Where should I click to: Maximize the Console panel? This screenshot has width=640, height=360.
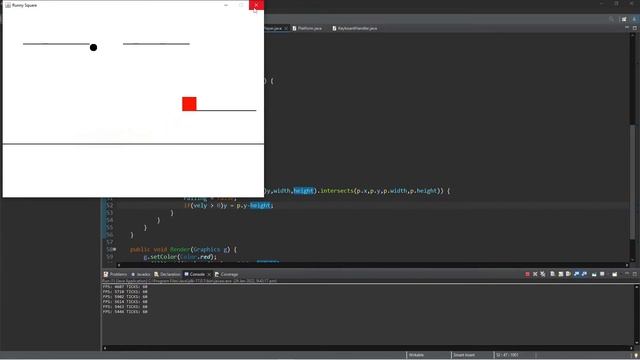(635, 274)
